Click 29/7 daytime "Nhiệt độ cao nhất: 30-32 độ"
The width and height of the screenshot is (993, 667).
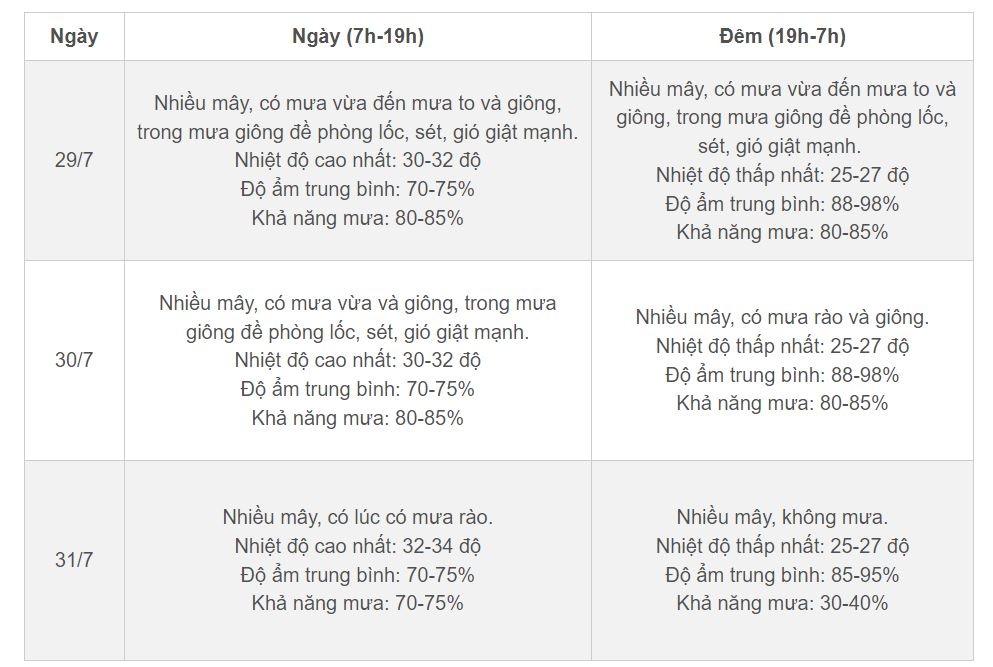[x=357, y=160]
